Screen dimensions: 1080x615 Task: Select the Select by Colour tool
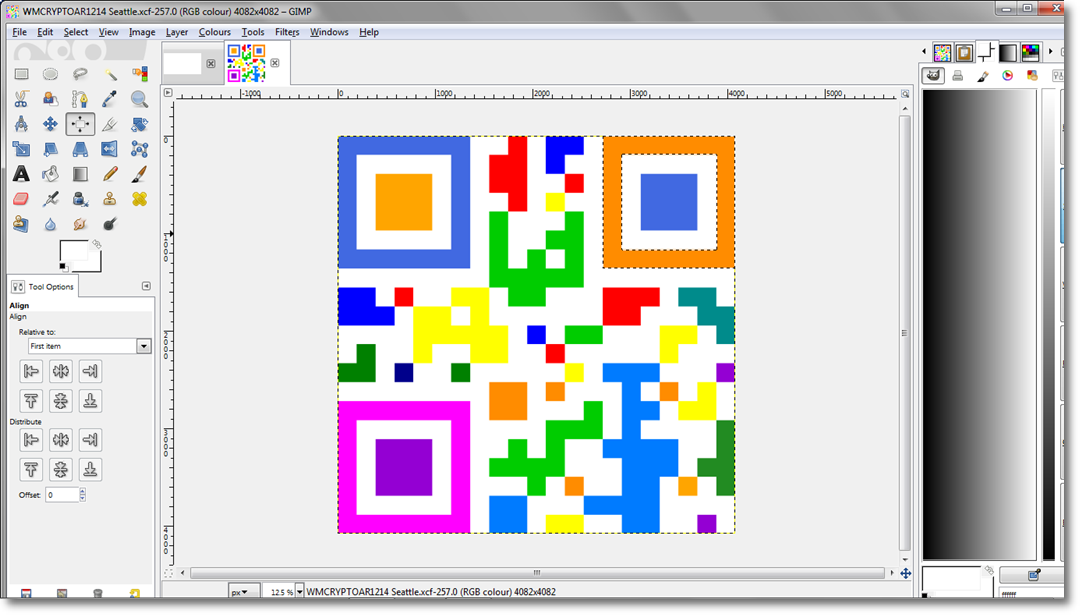click(x=139, y=74)
